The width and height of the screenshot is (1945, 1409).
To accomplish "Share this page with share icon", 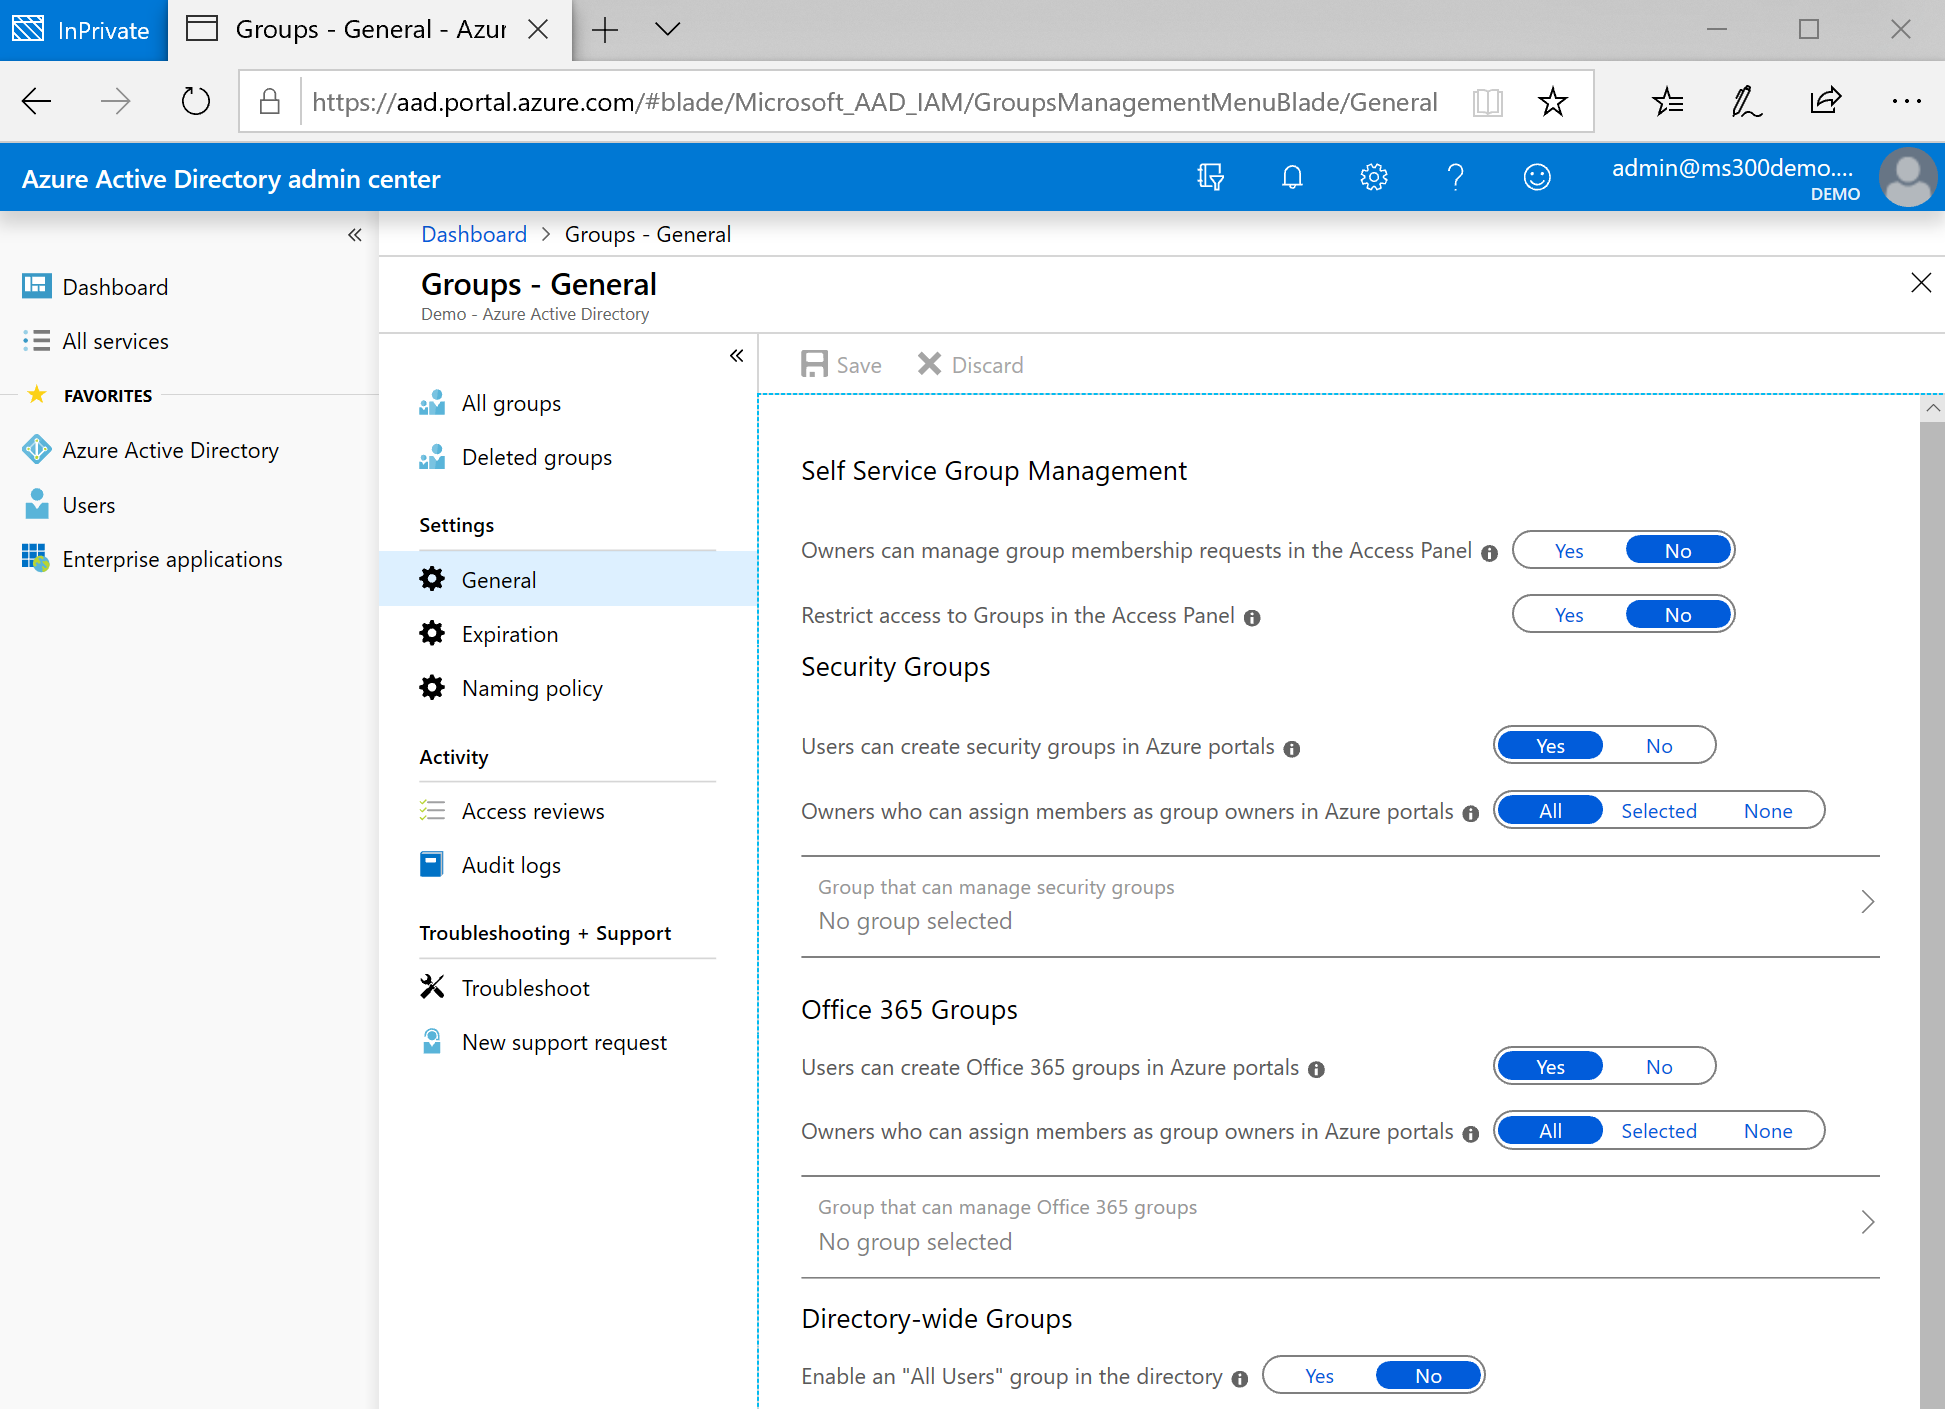I will click(1825, 101).
